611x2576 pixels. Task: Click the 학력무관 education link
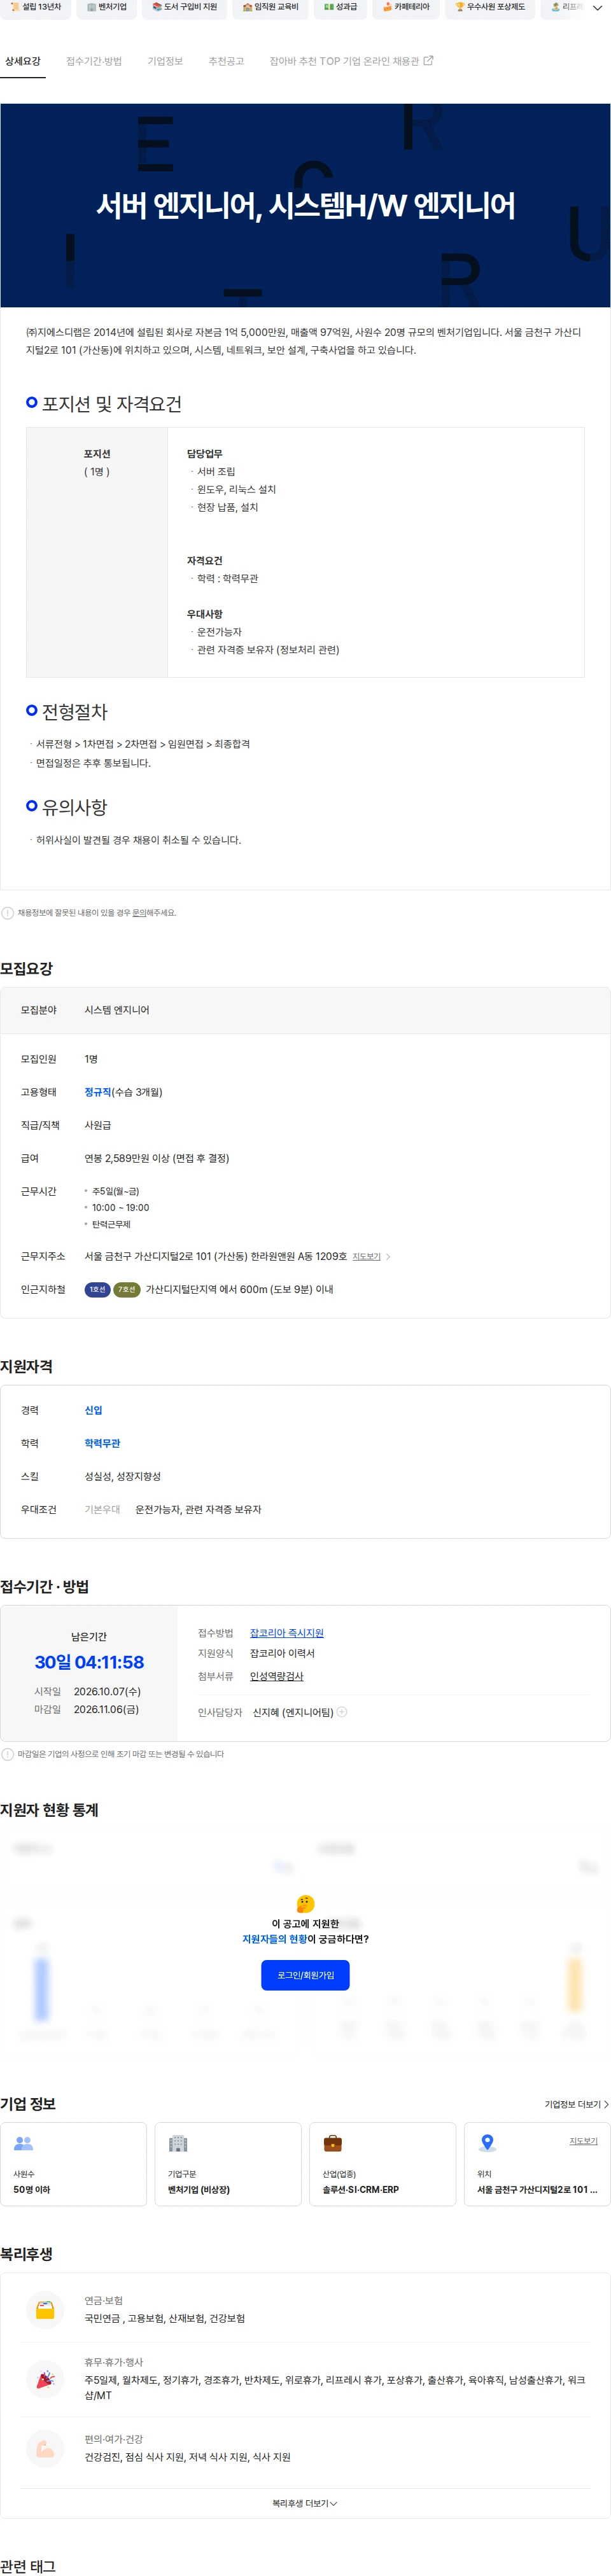tap(102, 1443)
